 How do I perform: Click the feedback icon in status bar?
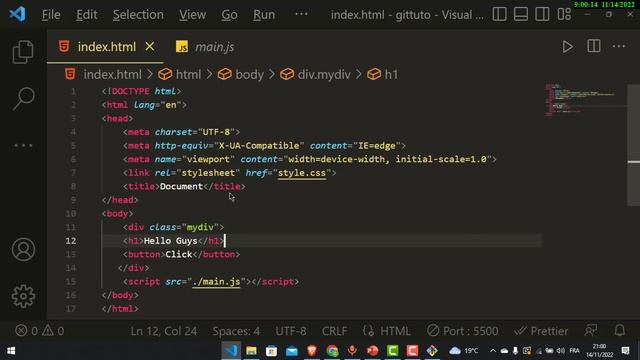(590, 330)
